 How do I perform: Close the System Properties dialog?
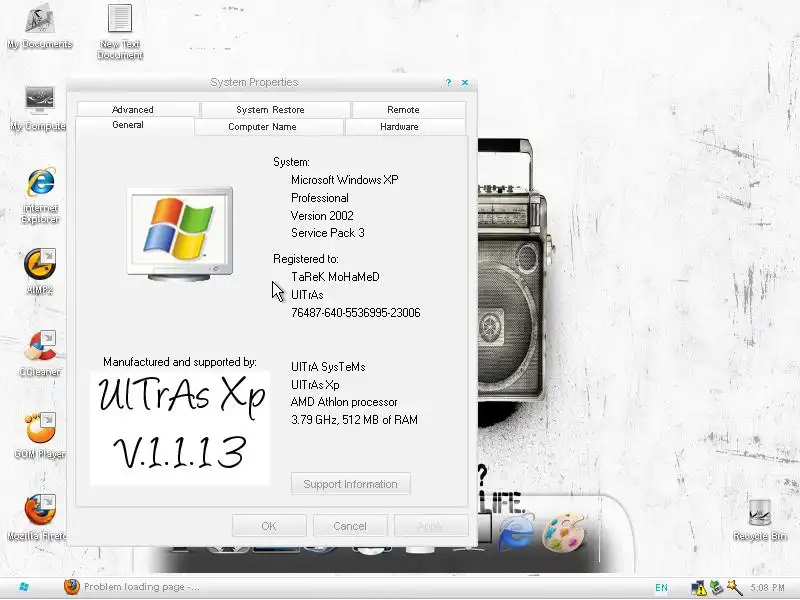[x=465, y=83]
